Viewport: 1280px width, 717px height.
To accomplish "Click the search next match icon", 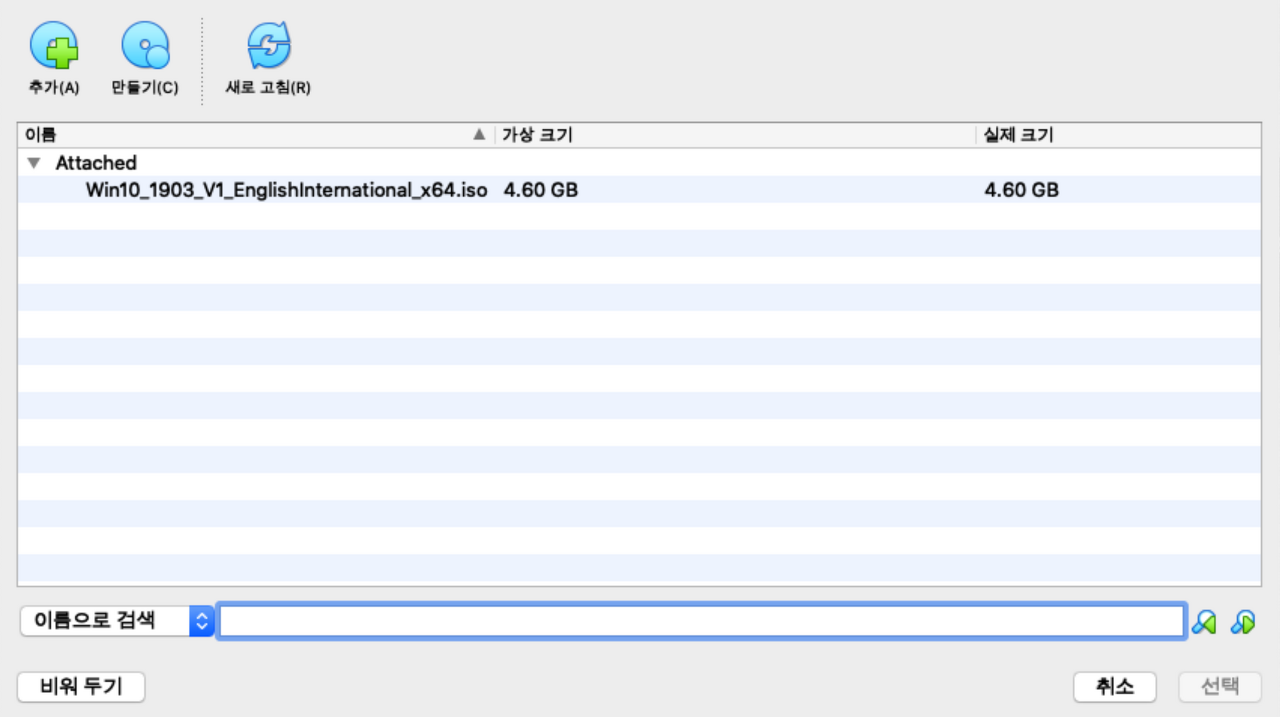I will point(1243,622).
